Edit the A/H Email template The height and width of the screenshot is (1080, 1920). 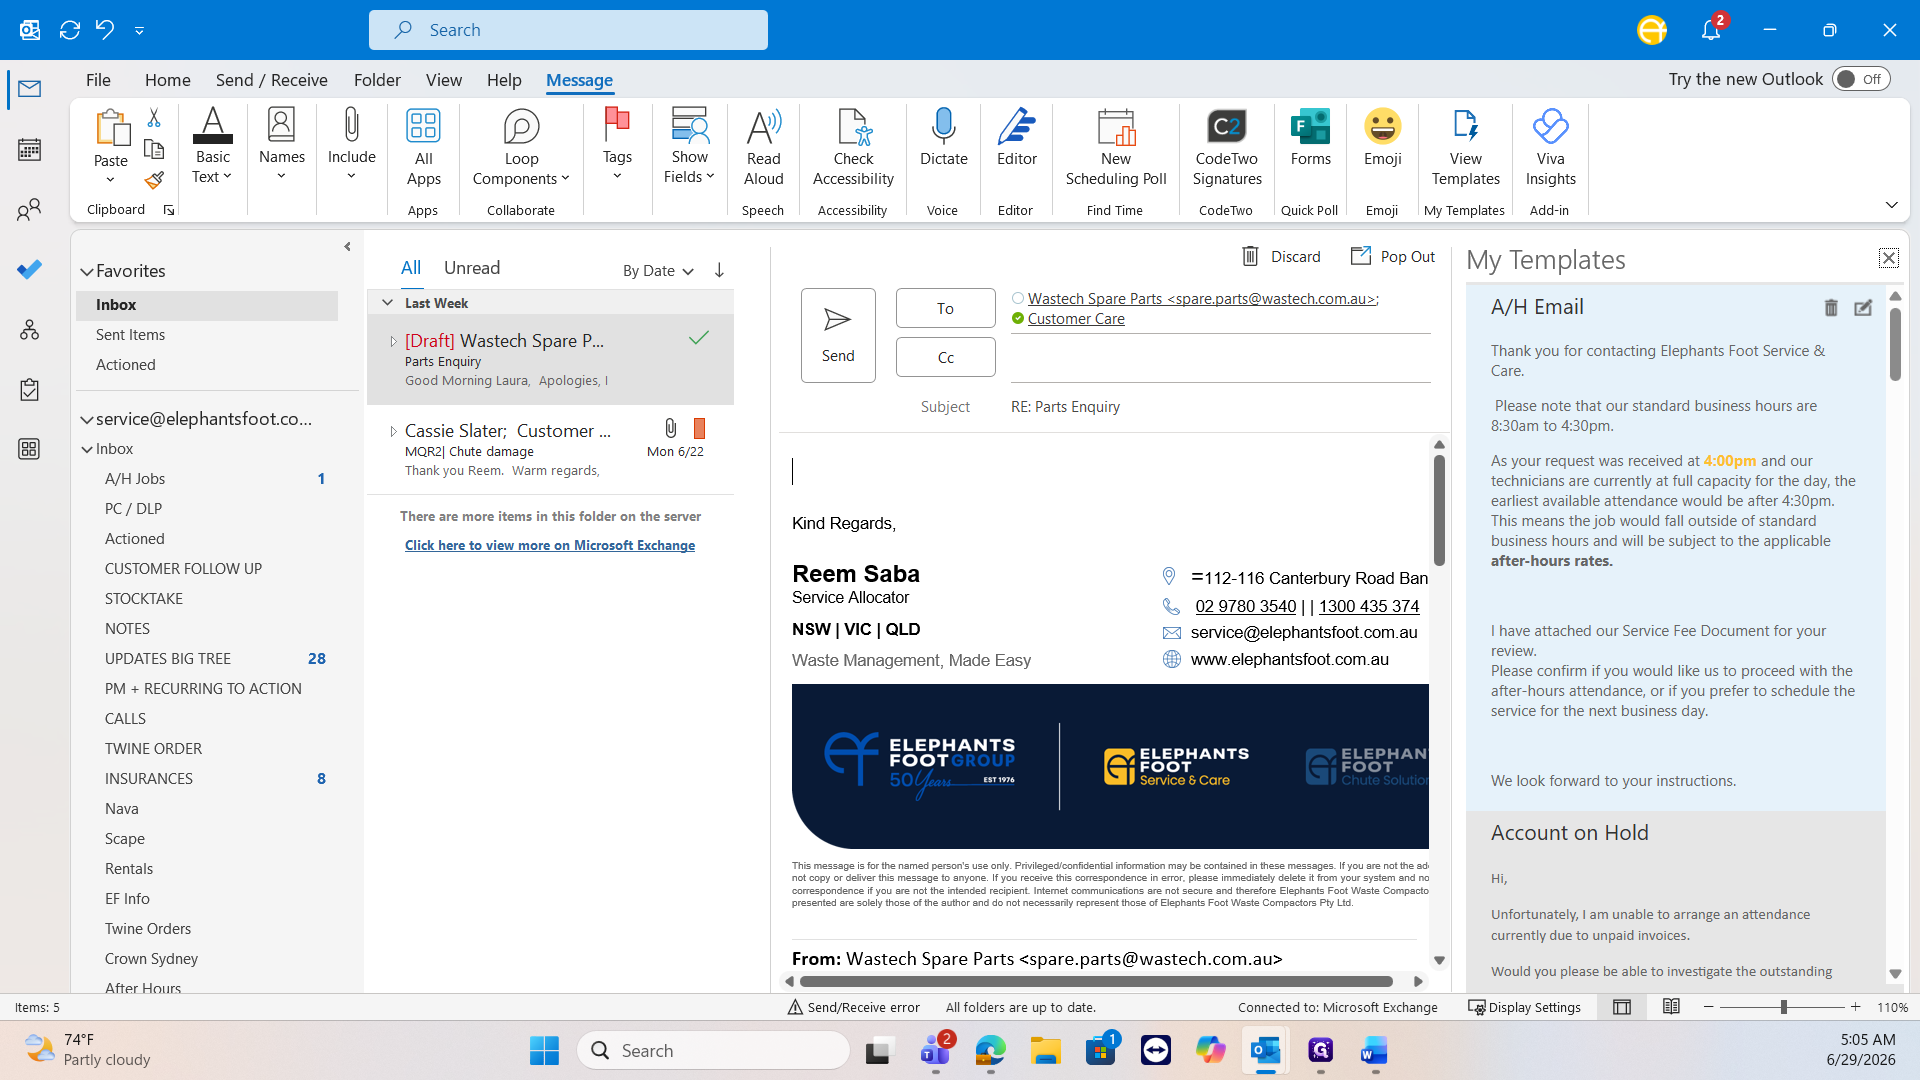(1863, 308)
